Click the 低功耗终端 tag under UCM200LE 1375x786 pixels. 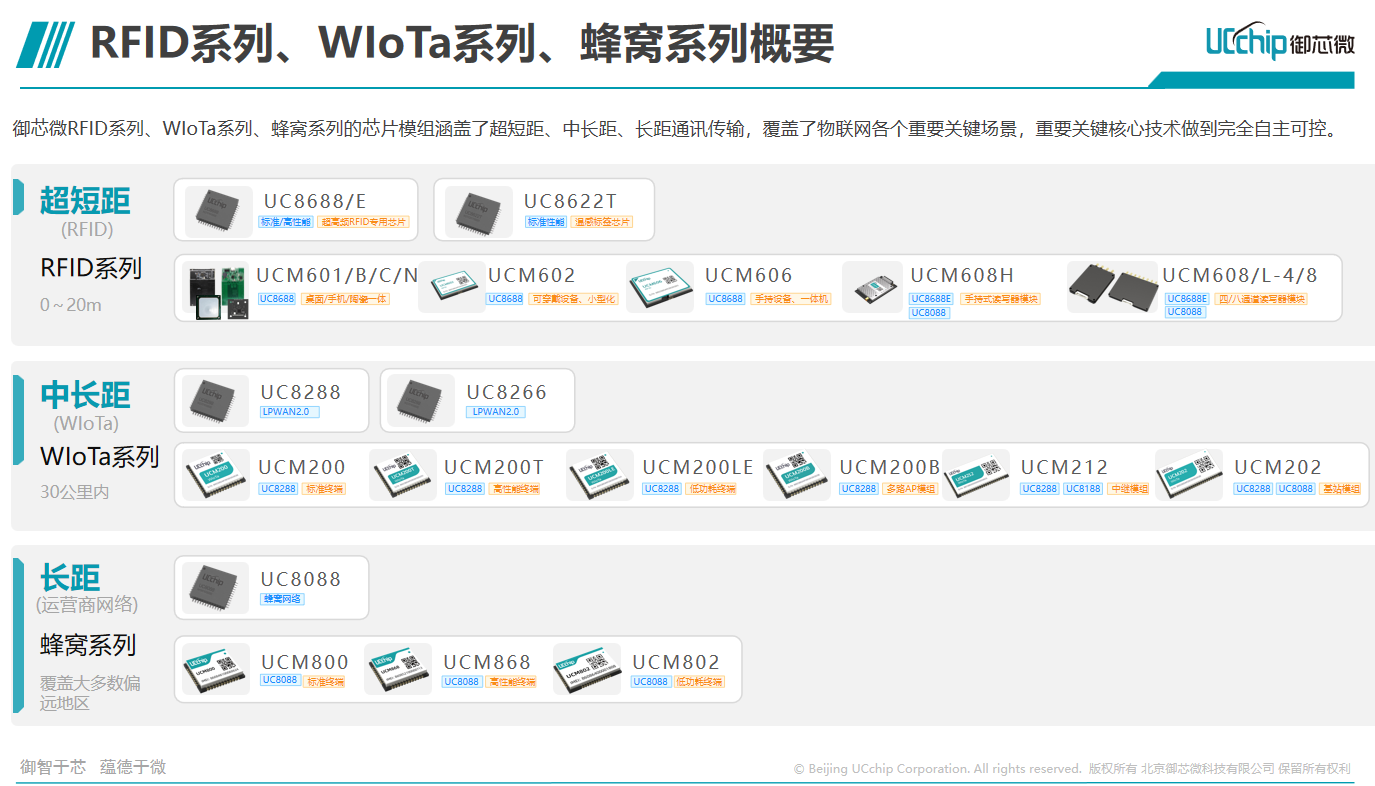(x=711, y=489)
